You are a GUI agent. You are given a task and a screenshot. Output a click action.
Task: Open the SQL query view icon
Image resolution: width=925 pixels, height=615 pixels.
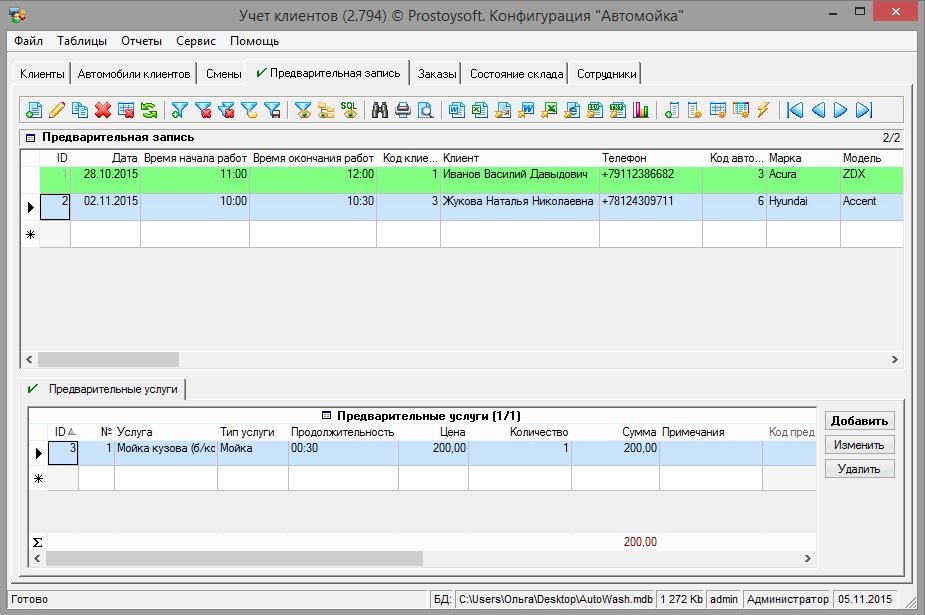click(x=349, y=110)
